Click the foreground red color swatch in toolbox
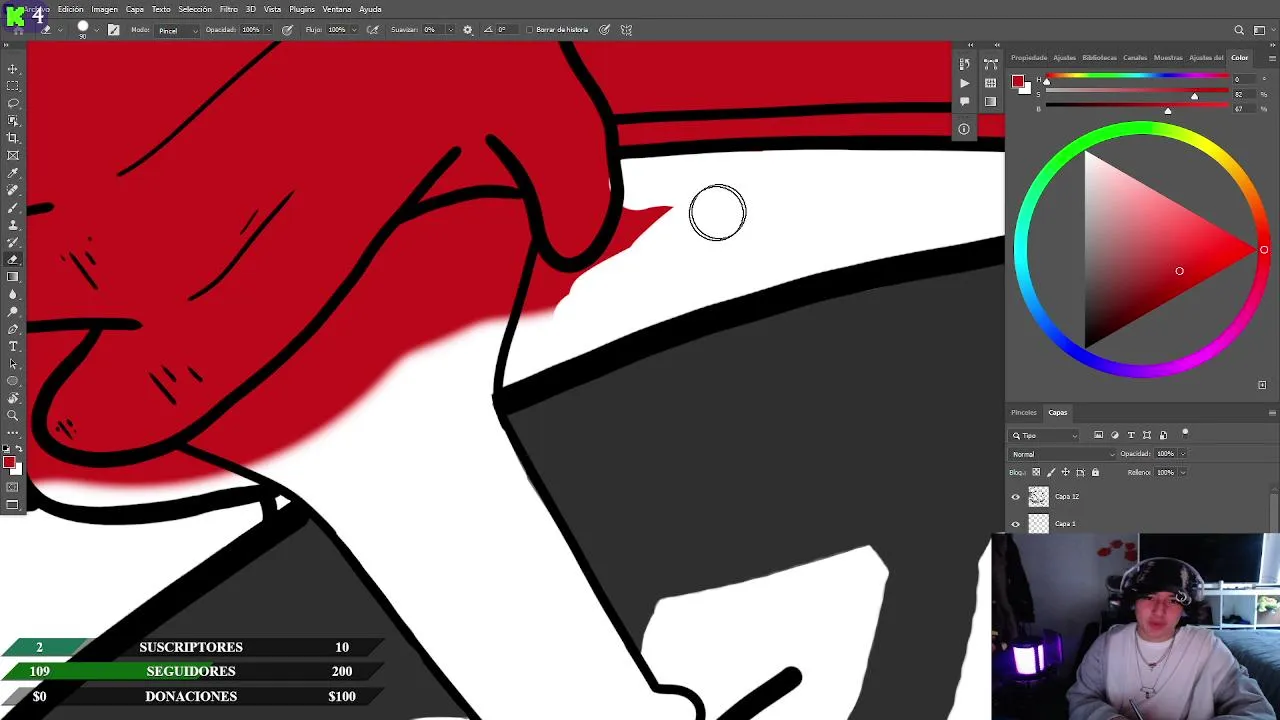Viewport: 1280px width, 720px height. [9, 462]
